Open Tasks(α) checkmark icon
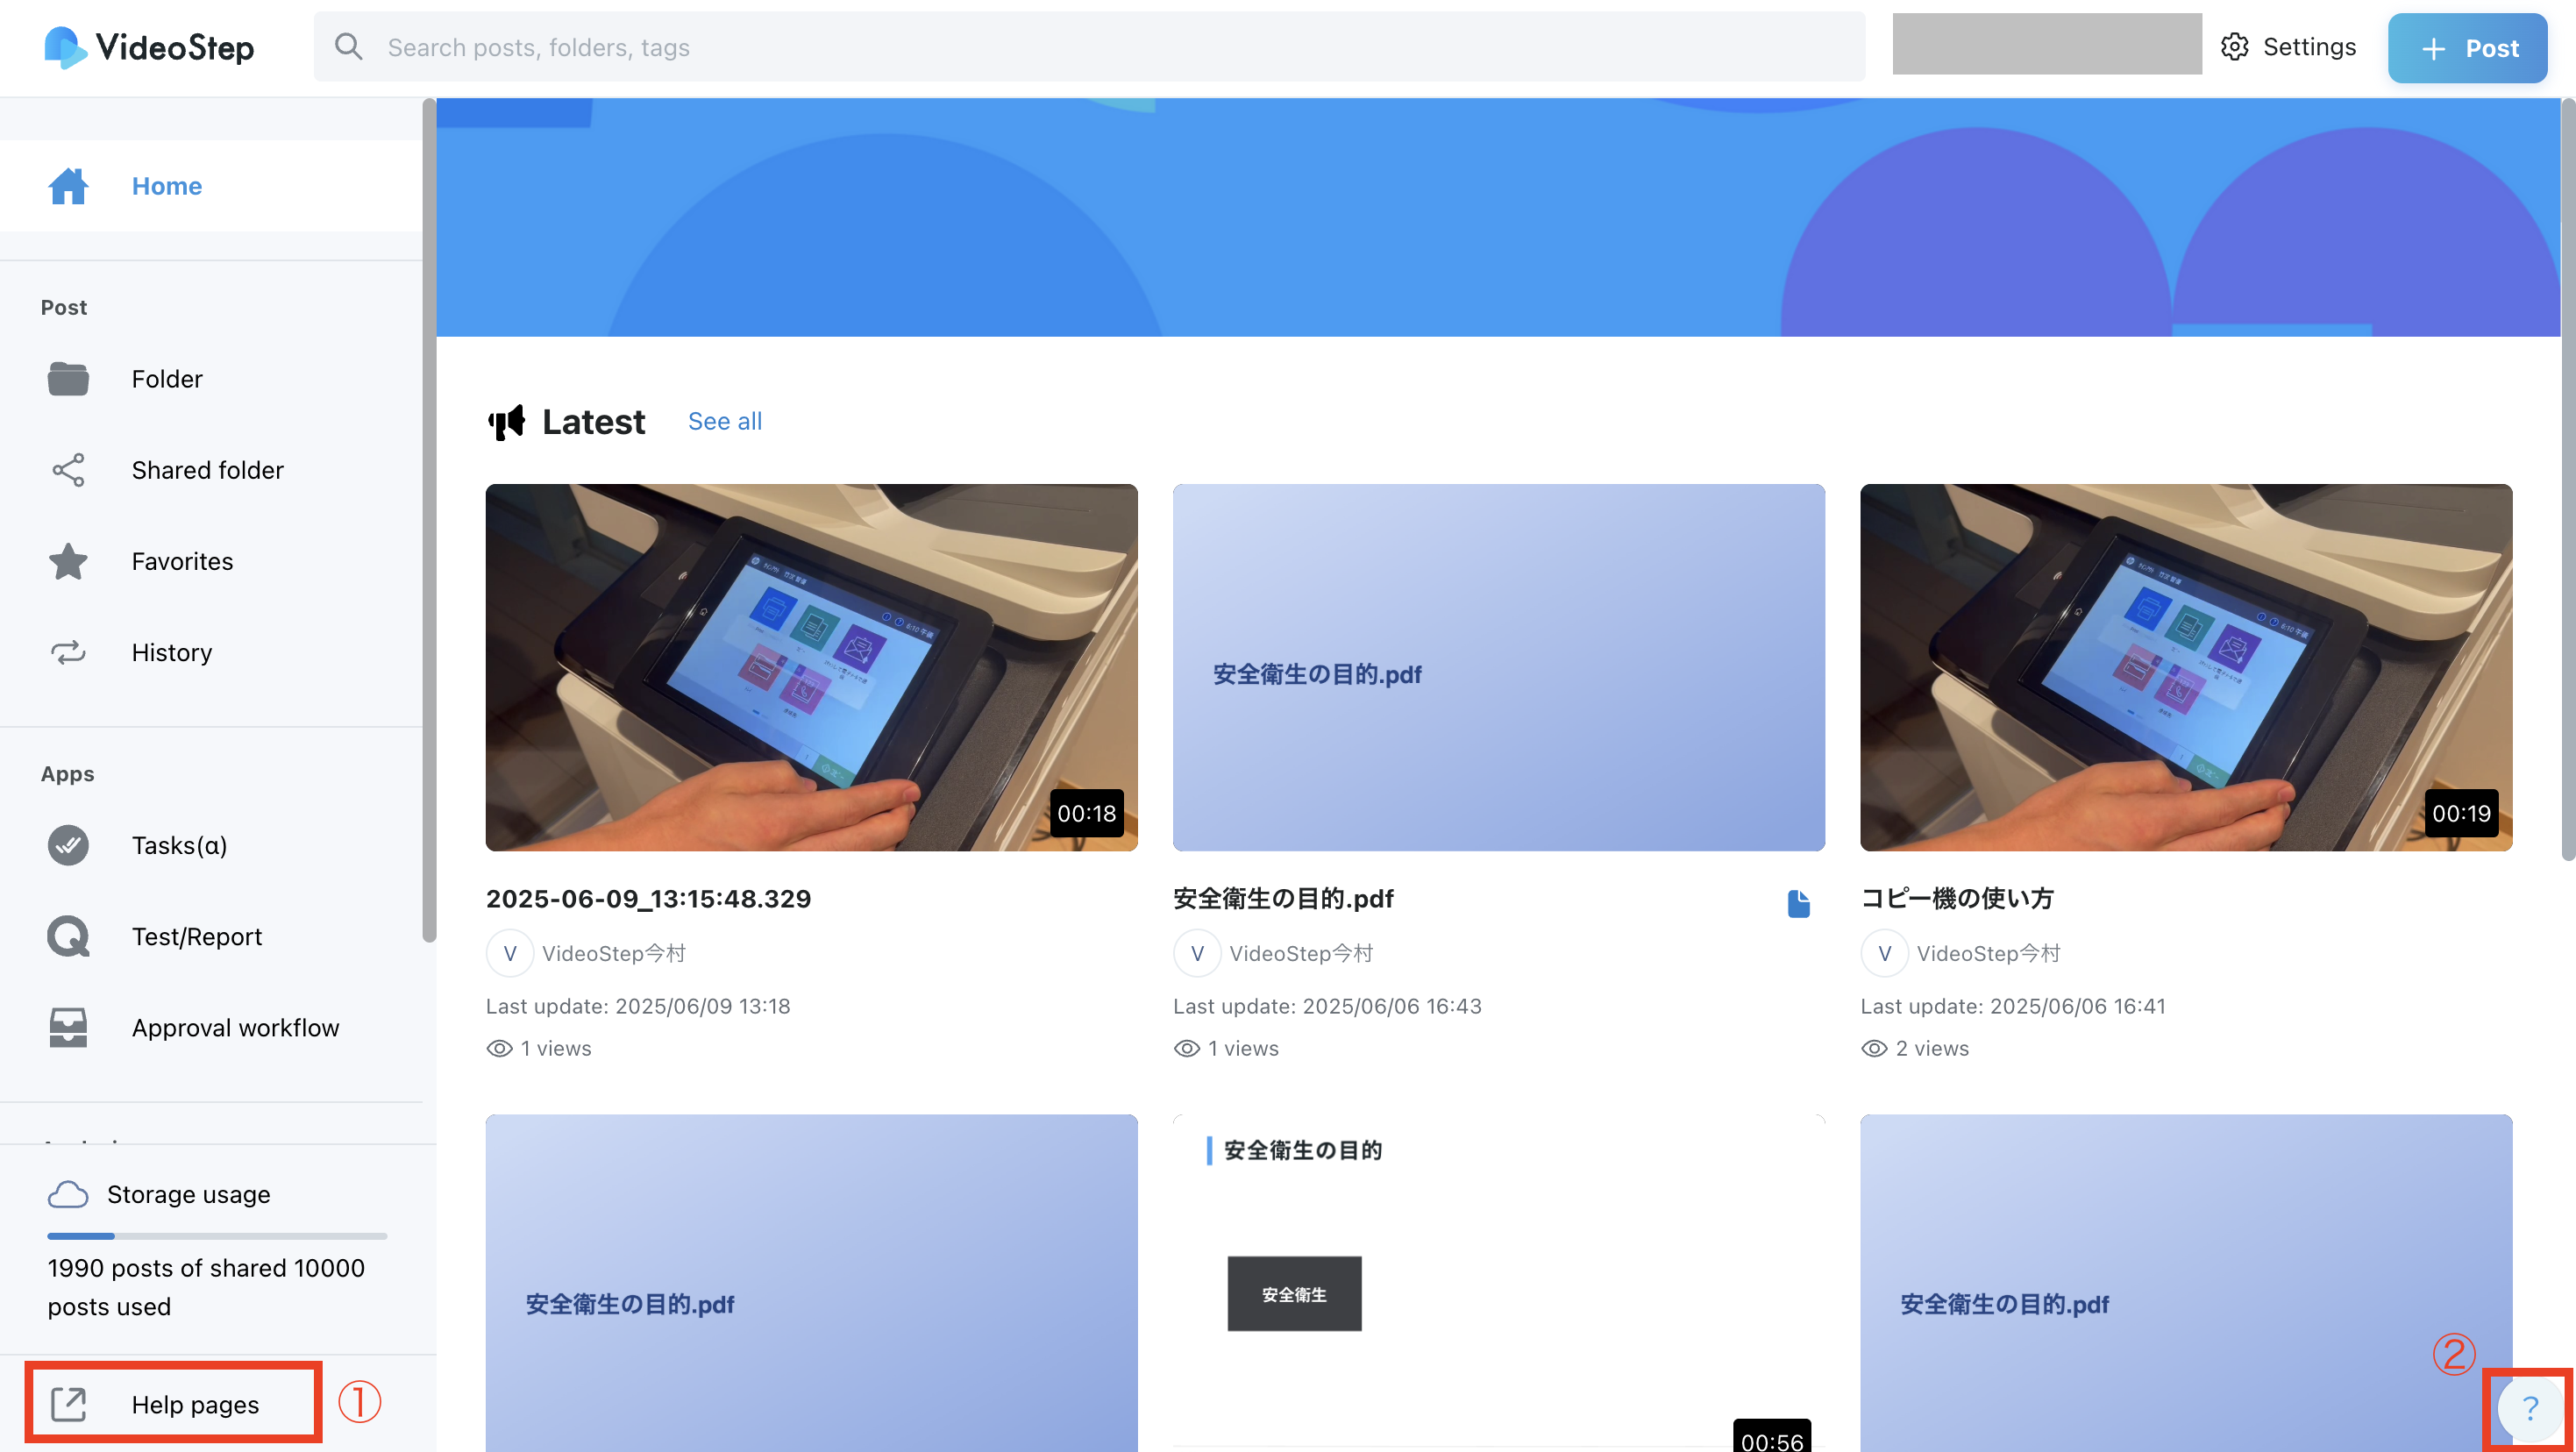 pos(68,845)
